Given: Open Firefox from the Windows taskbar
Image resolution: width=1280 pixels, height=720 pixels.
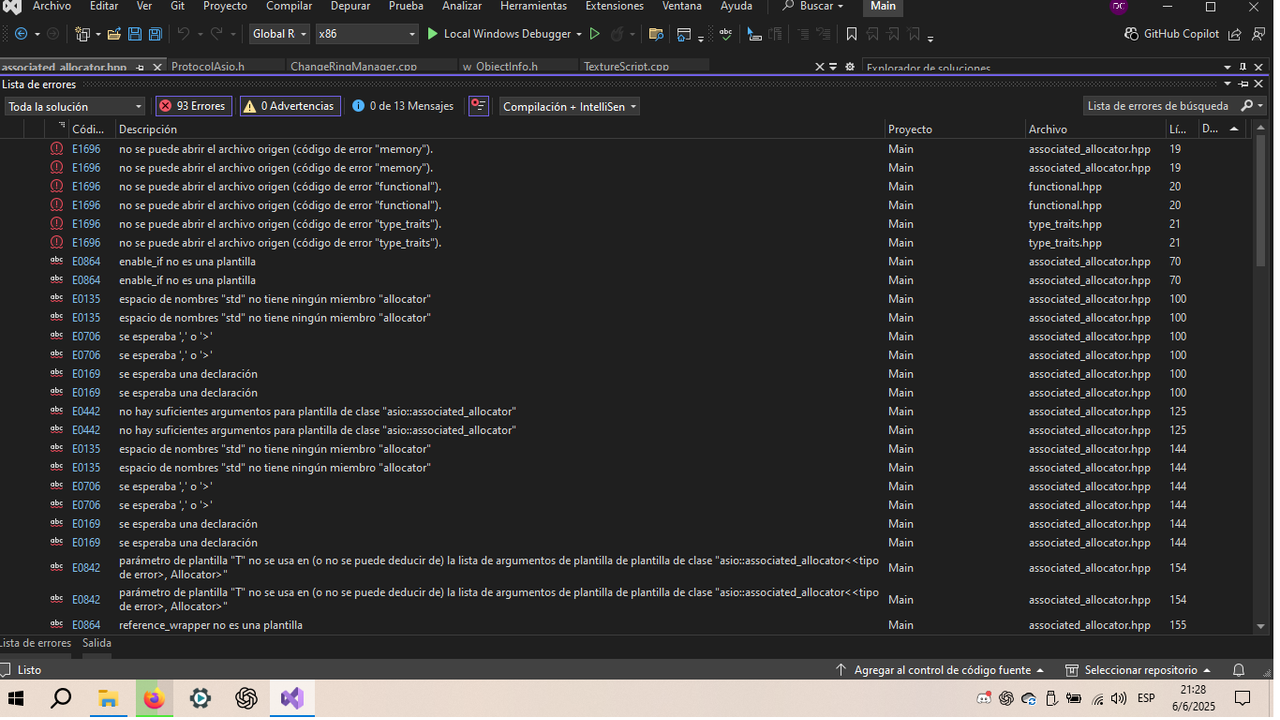Looking at the screenshot, I should 154,699.
